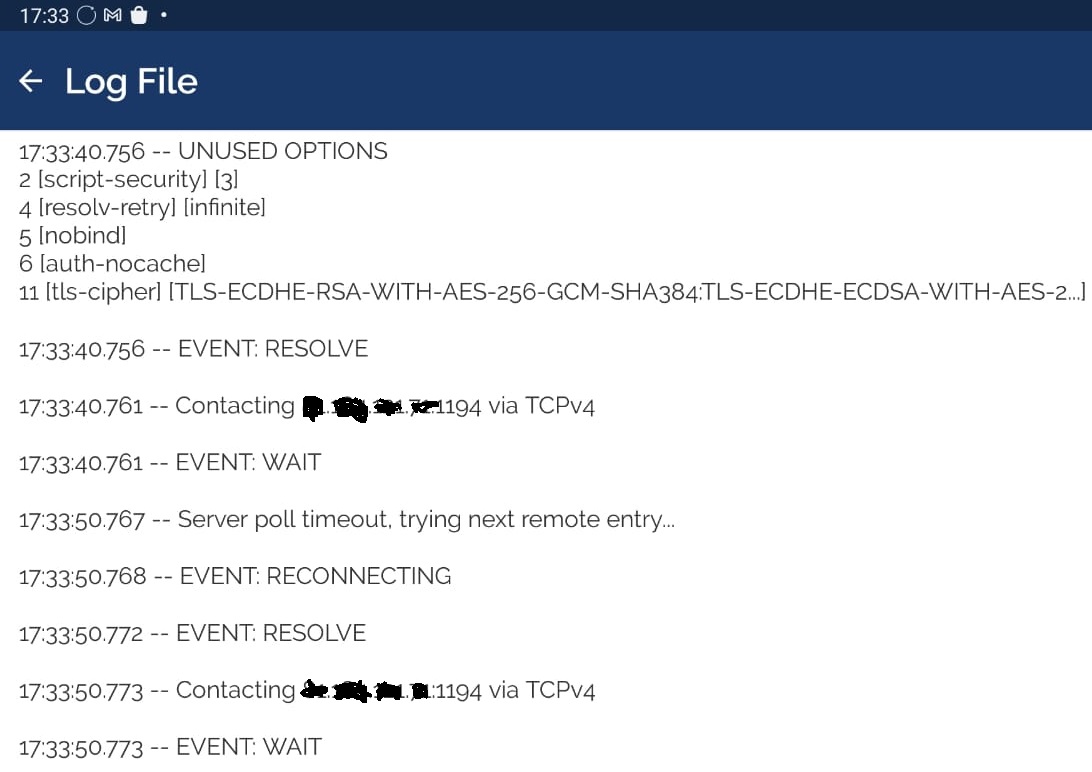Tap the shopping bag notification icon
Viewport: 1092px width, 772px height.
point(139,15)
